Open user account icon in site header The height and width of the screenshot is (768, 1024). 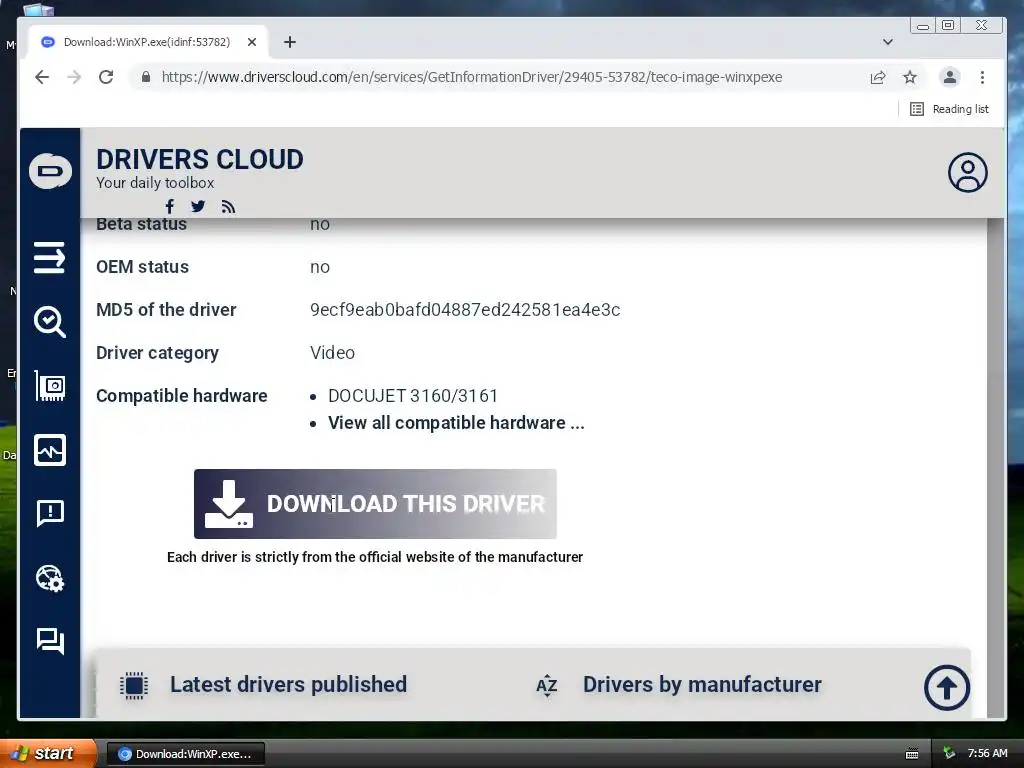(967, 172)
